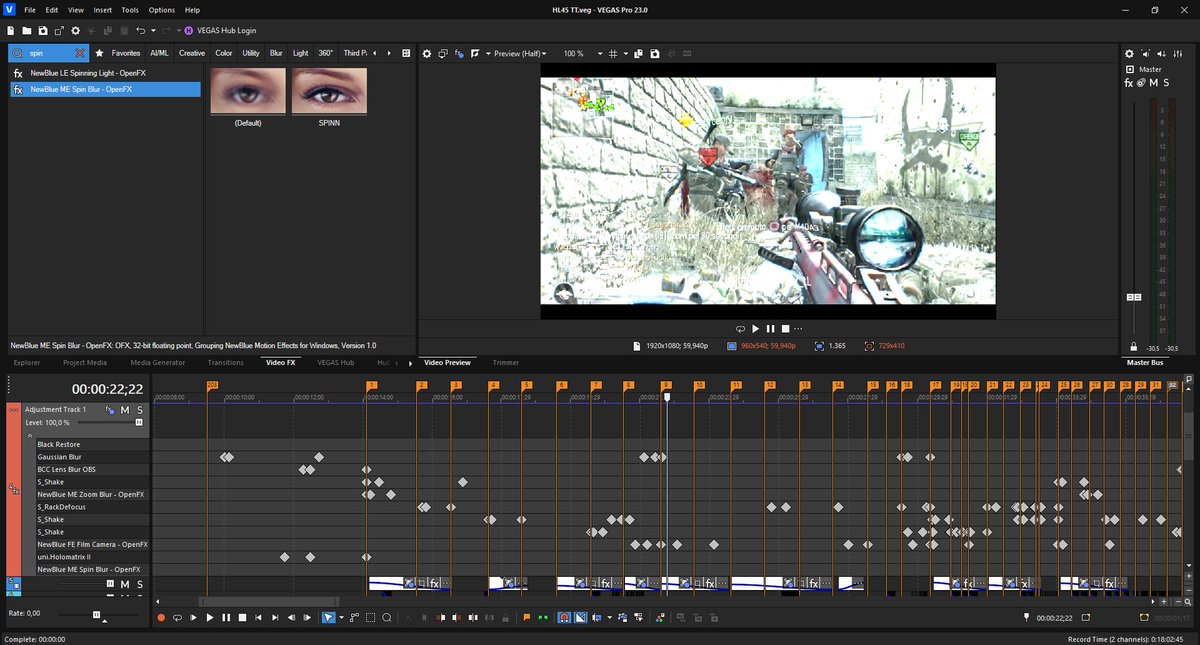Switch to the Transitions tab
This screenshot has height=645, width=1200.
click(226, 362)
